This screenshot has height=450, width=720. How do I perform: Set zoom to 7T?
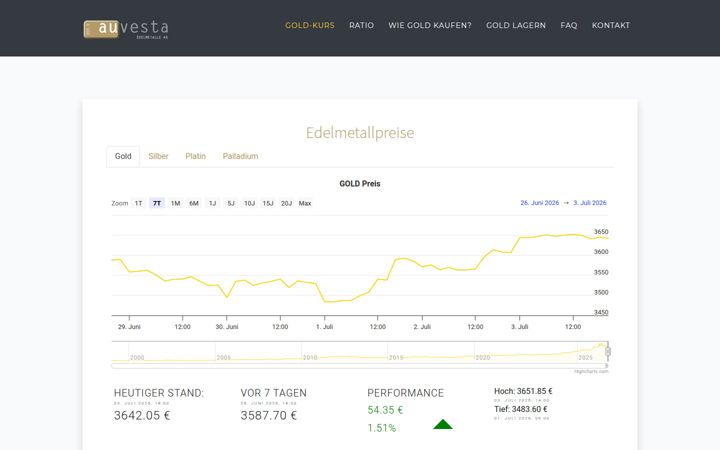[x=157, y=203]
